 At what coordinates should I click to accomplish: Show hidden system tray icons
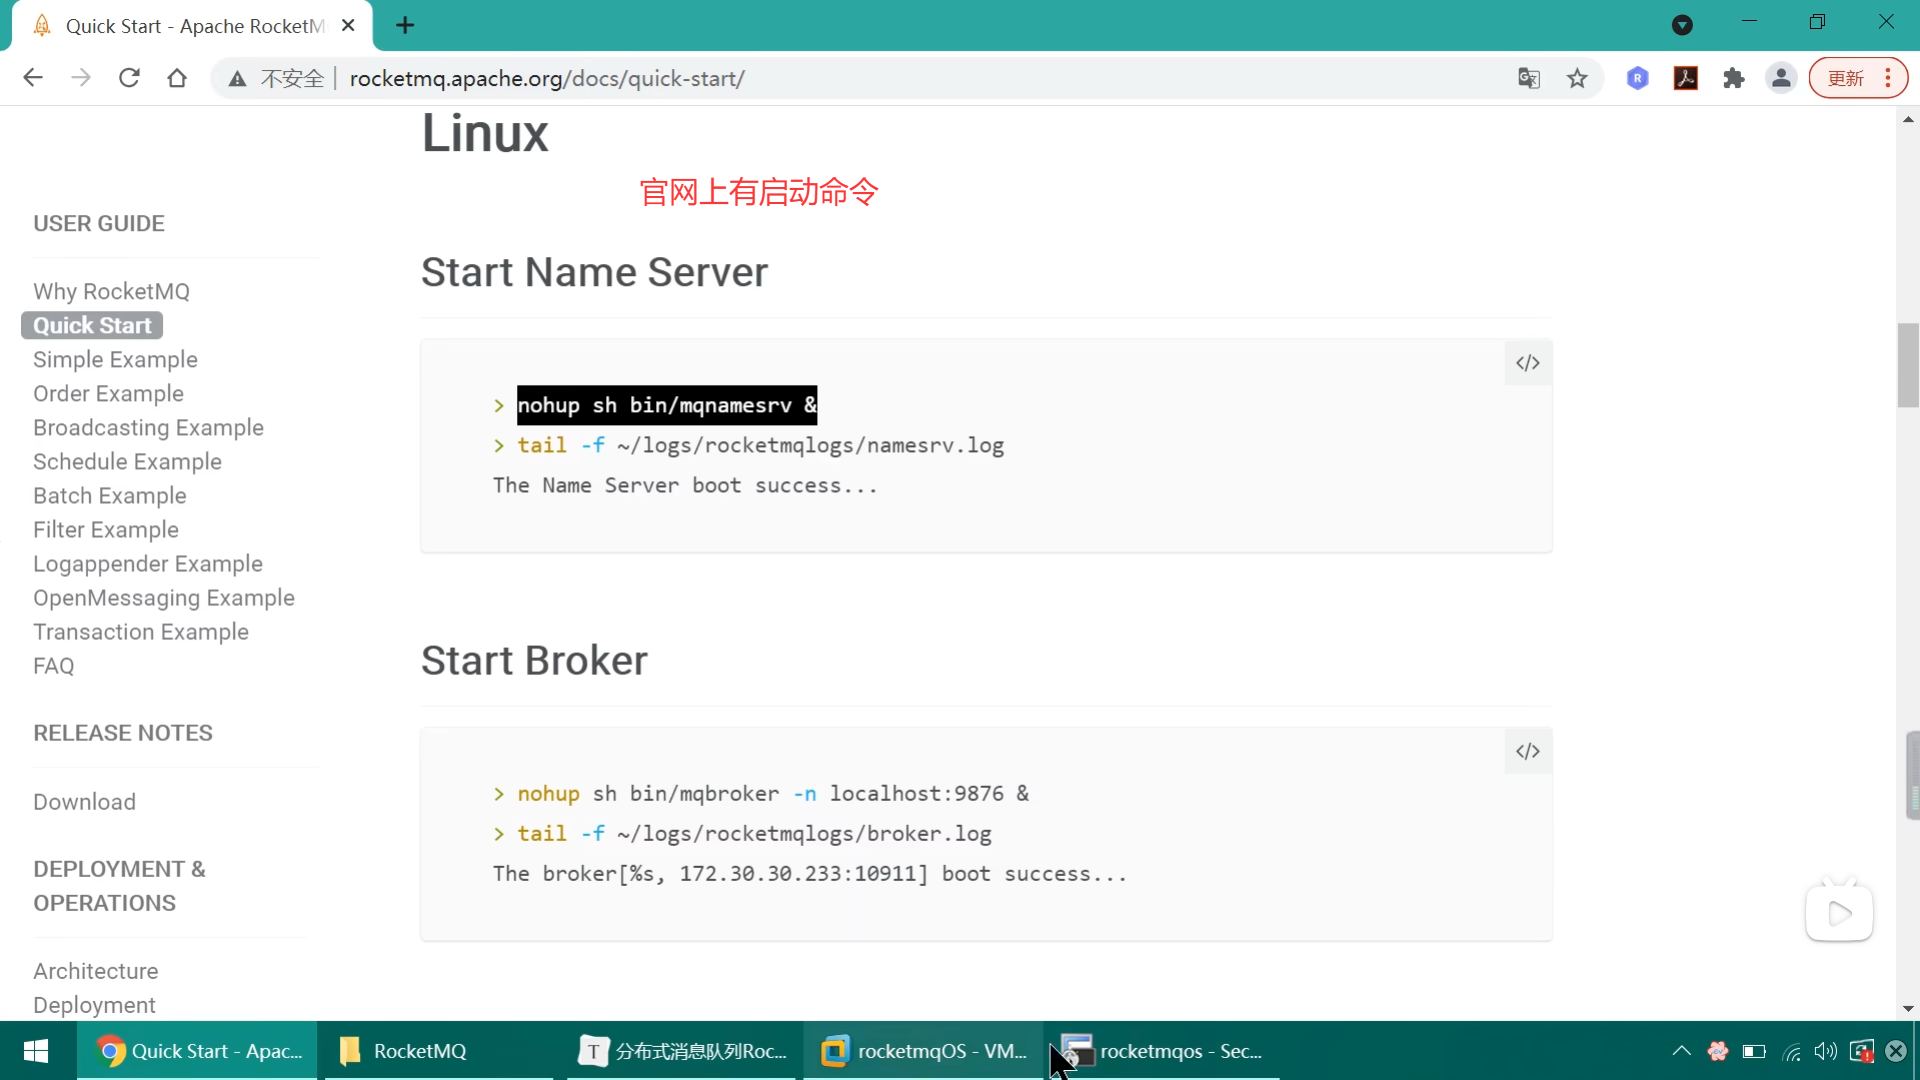[1681, 1051]
